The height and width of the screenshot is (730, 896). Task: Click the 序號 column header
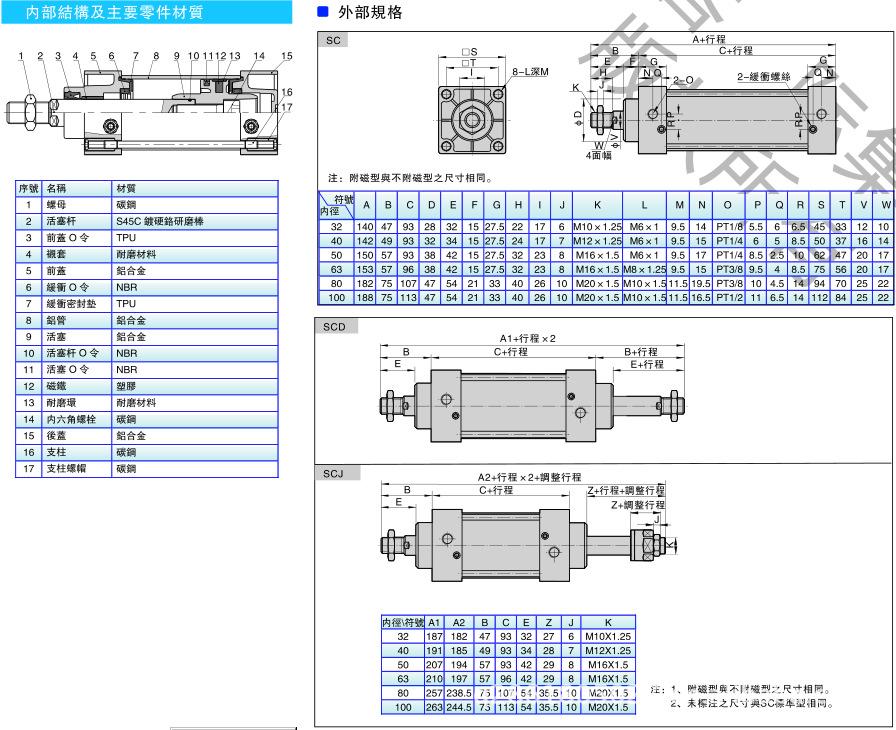coord(28,188)
